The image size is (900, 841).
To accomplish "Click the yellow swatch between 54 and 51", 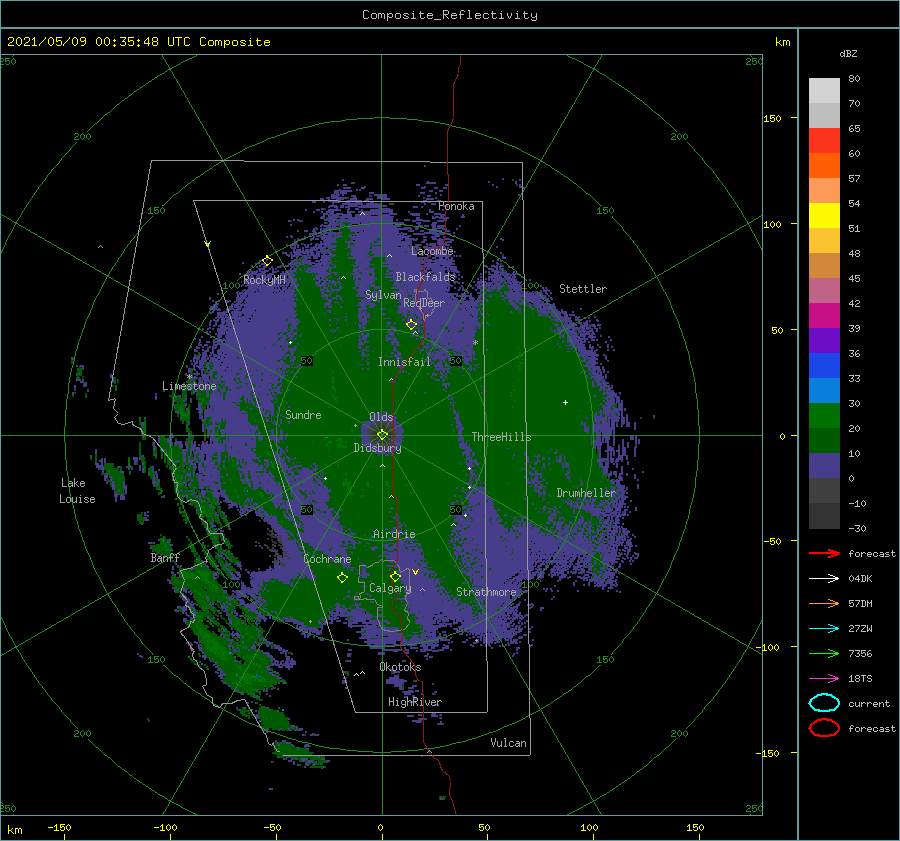I will coord(824,216).
